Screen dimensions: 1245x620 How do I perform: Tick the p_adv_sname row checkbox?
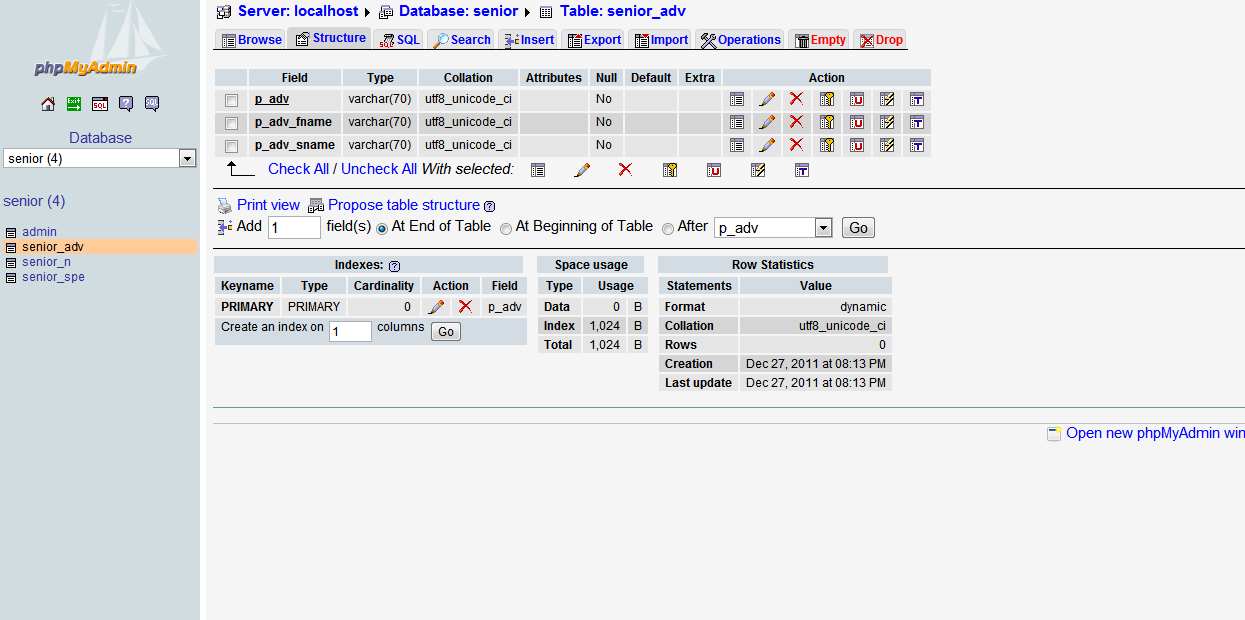(232, 146)
